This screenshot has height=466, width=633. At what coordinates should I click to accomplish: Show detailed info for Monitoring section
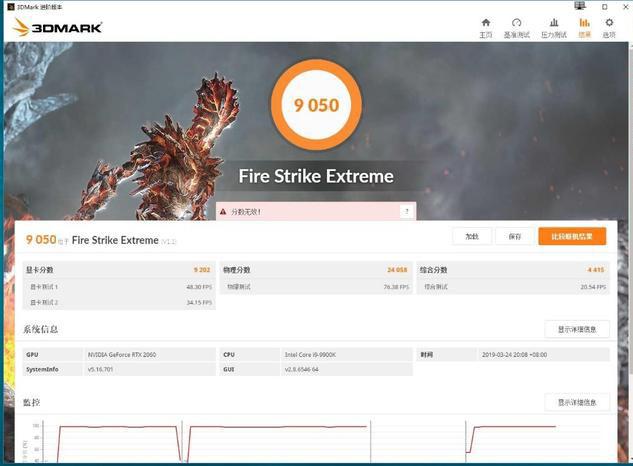[577, 402]
